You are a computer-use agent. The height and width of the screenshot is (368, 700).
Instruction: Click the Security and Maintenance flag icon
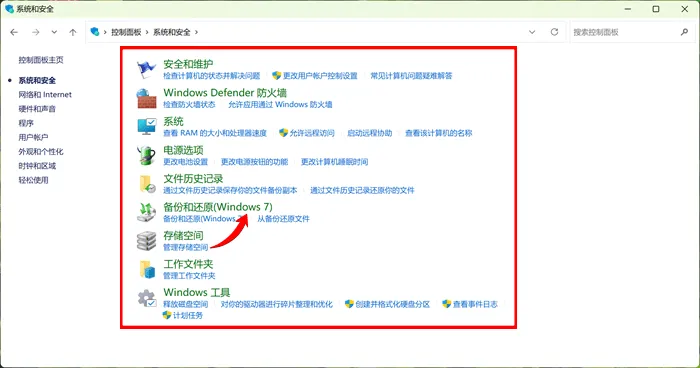(x=146, y=69)
